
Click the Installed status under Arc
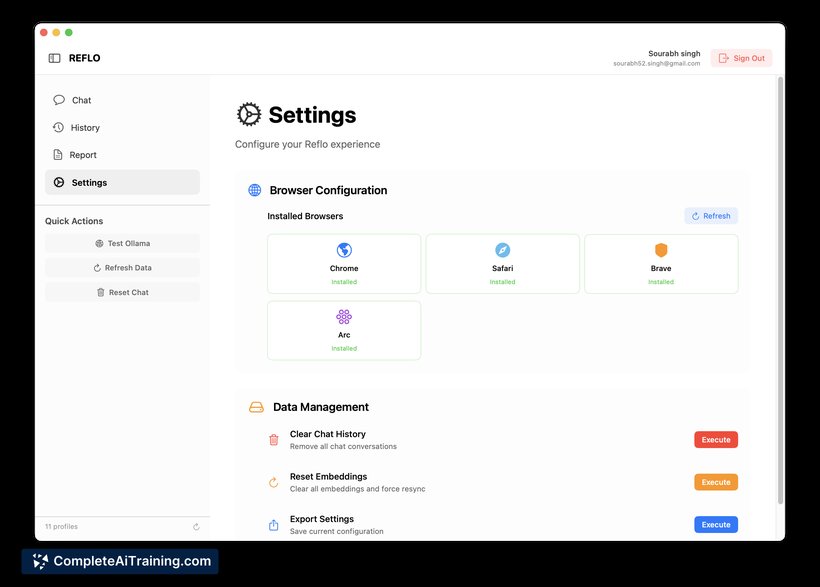coord(344,348)
